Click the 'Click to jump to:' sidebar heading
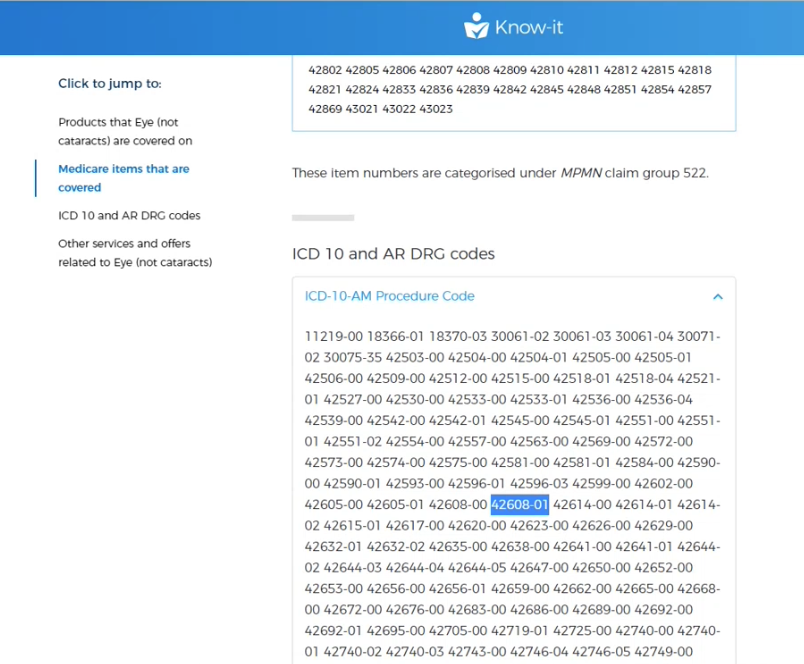The height and width of the screenshot is (664, 804). [109, 84]
